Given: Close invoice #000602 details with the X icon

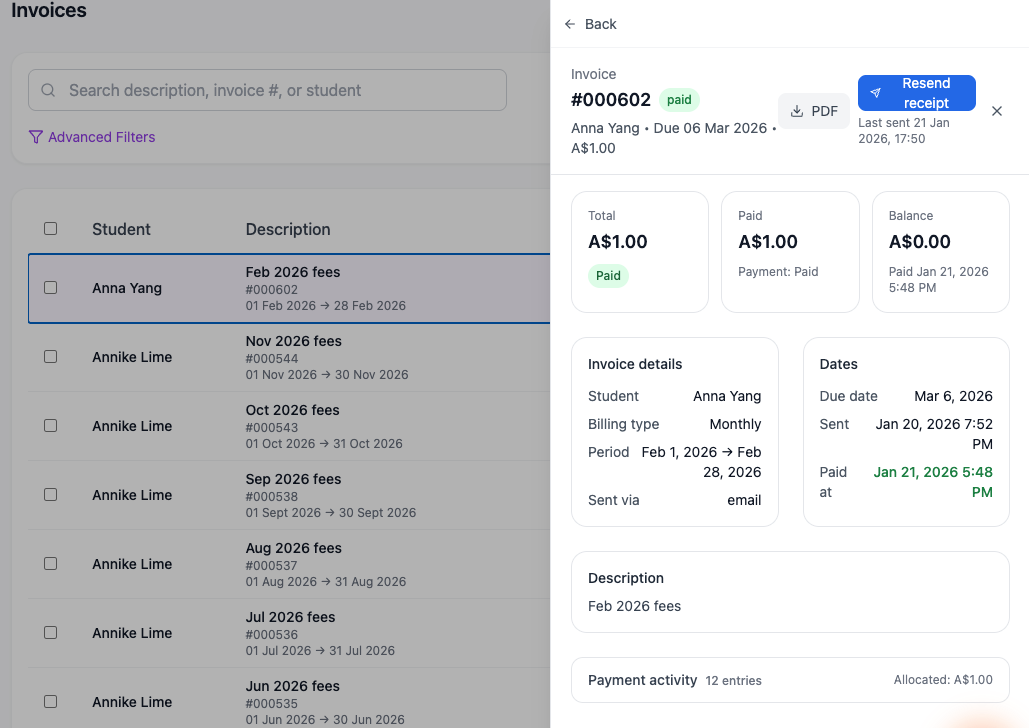Looking at the screenshot, I should [x=996, y=111].
